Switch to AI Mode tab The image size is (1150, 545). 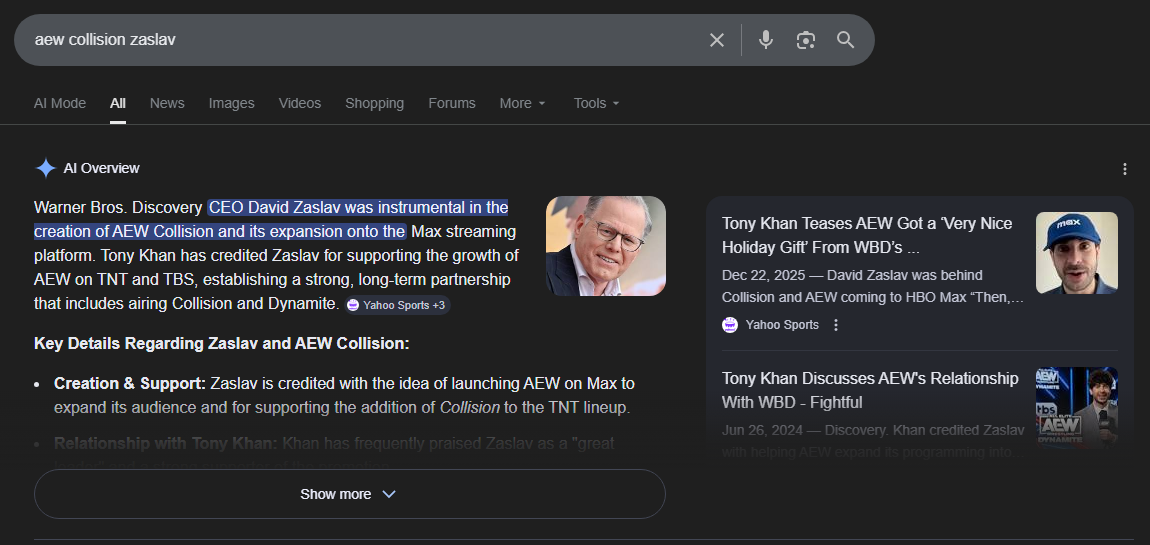pyautogui.click(x=59, y=103)
